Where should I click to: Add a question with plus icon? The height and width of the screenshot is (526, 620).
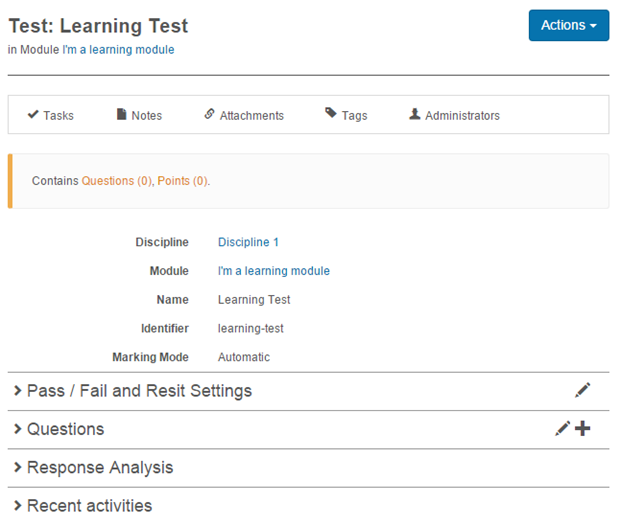click(583, 429)
